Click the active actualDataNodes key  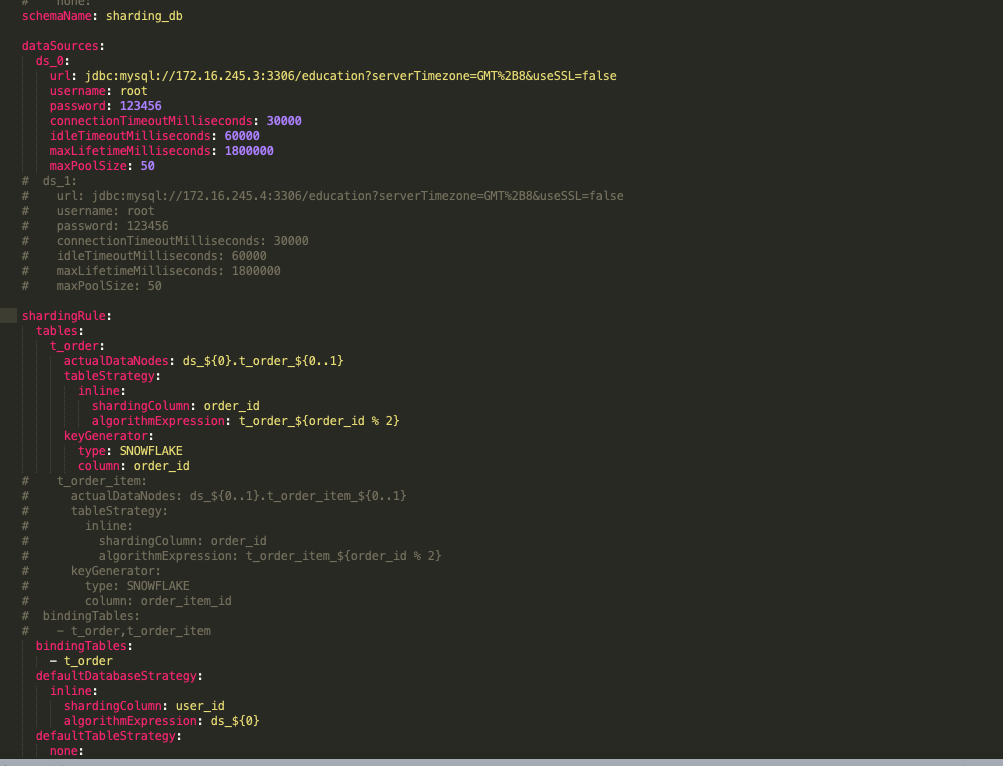(x=116, y=361)
